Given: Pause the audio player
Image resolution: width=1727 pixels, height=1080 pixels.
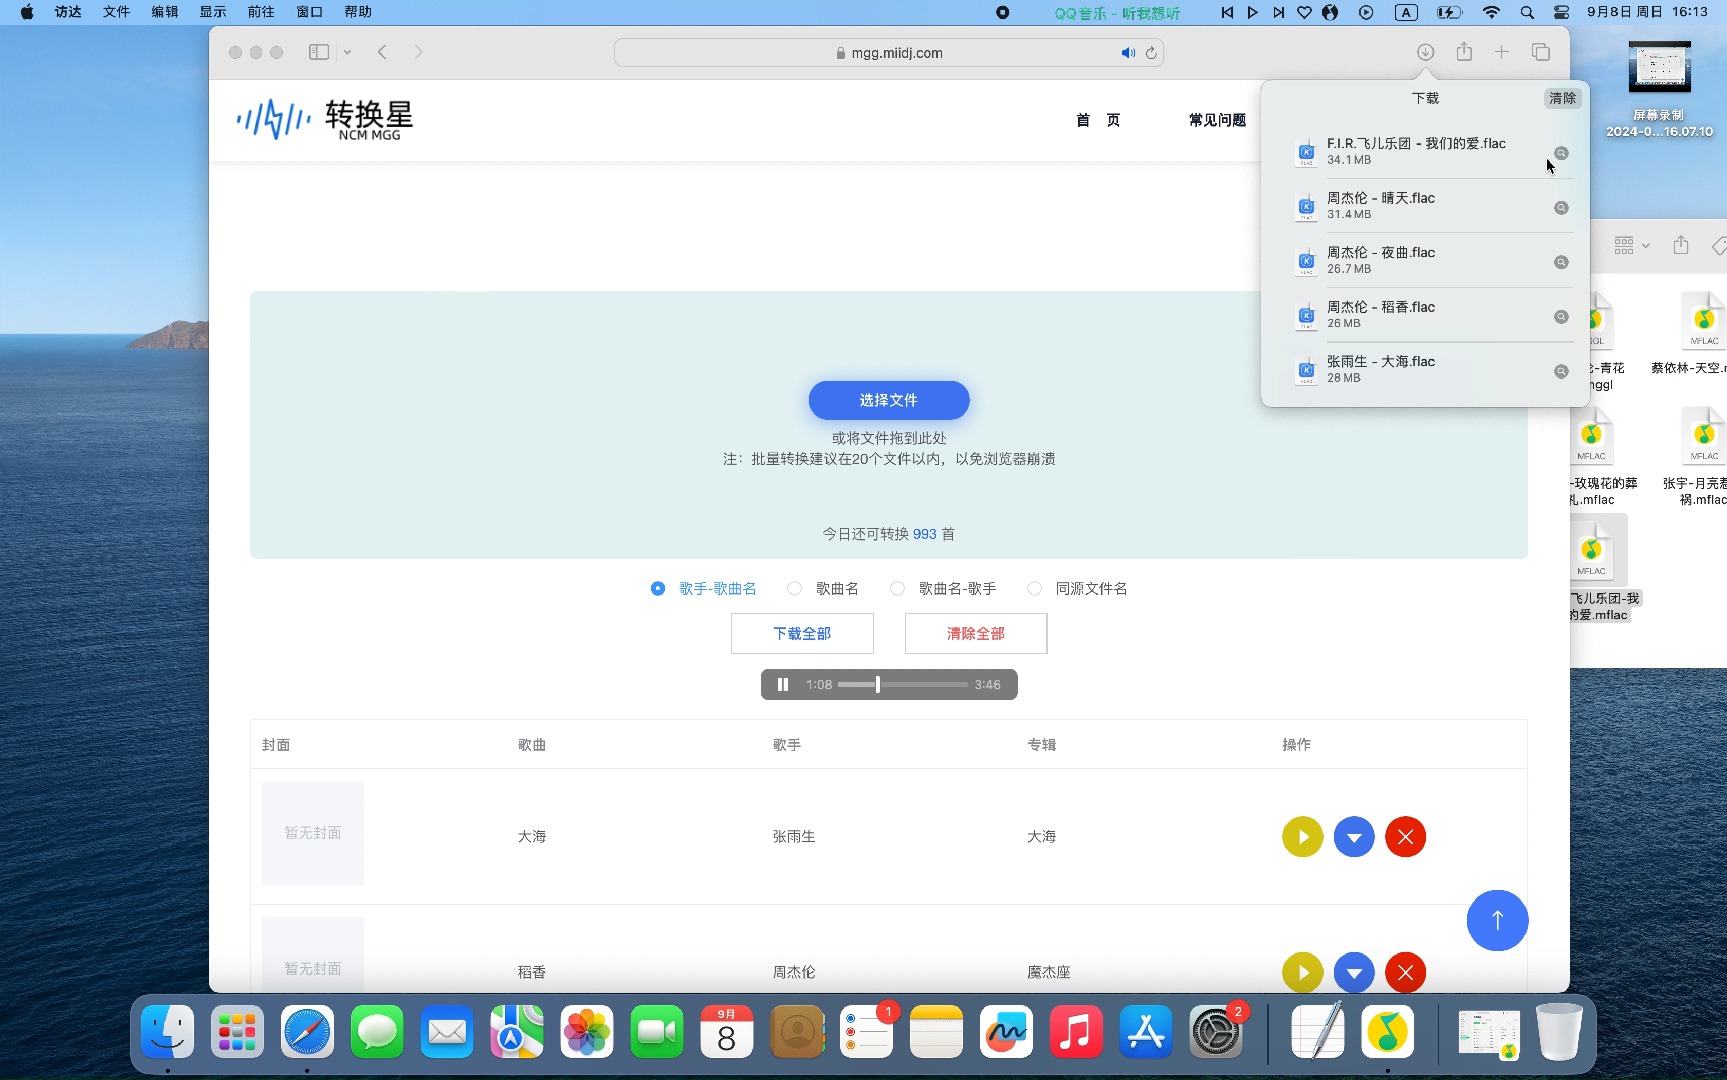Looking at the screenshot, I should 783,685.
